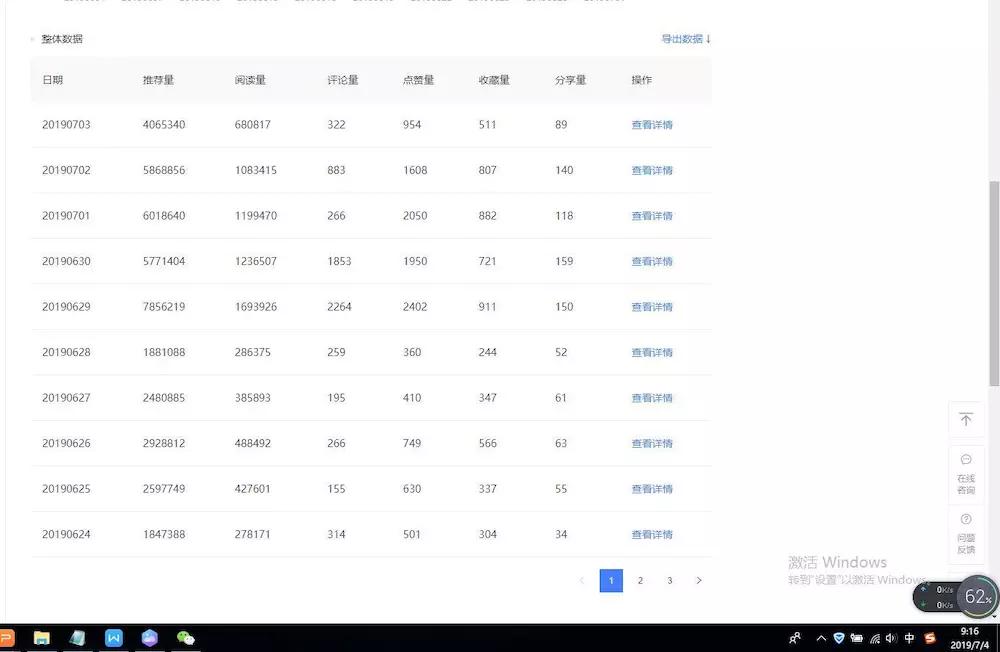Click the page vertical scrollbar thumb
This screenshot has height=652, width=1000.
pyautogui.click(x=994, y=283)
